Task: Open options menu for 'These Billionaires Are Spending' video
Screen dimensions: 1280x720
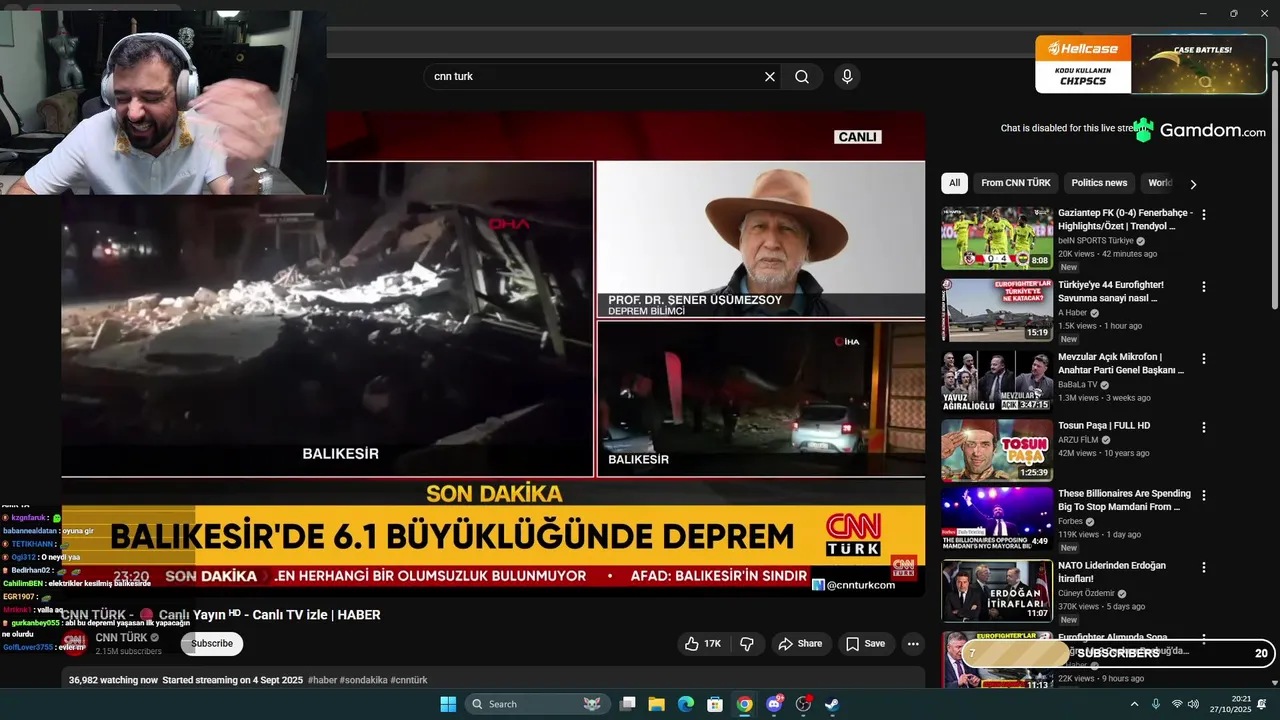Action: tap(1204, 495)
